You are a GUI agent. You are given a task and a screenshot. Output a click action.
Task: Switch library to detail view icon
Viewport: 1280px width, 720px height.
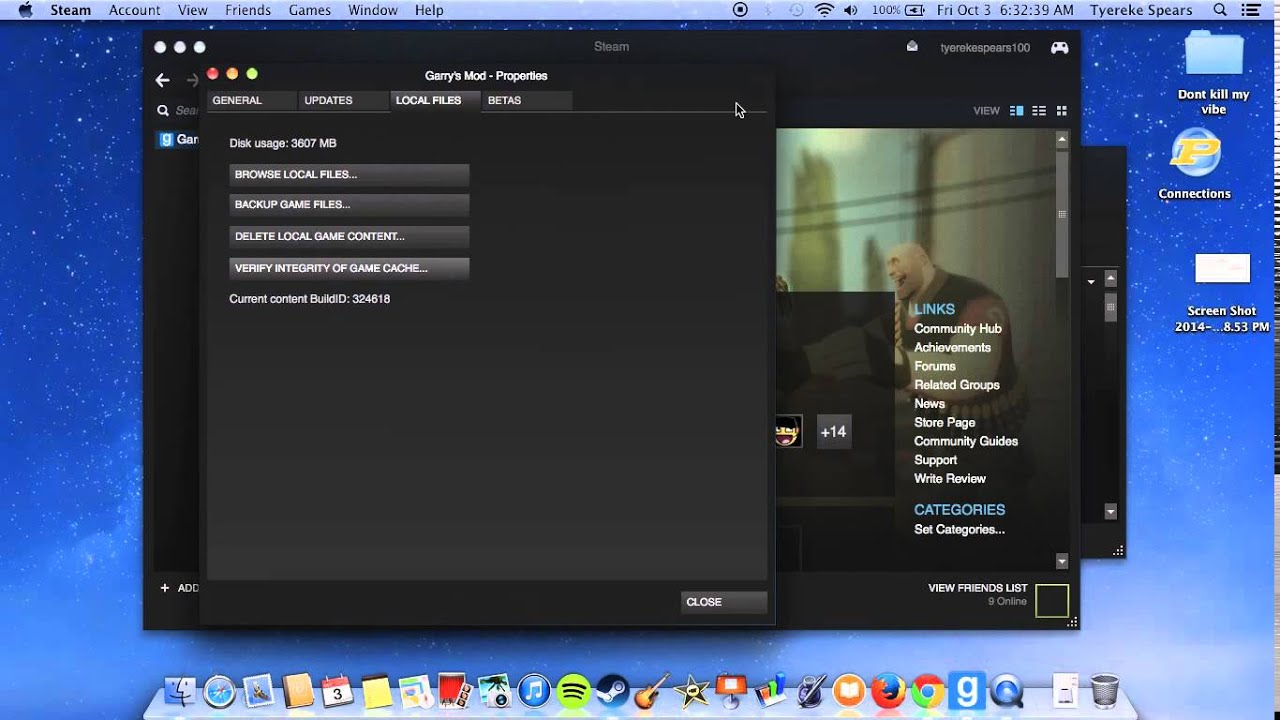(x=1017, y=111)
